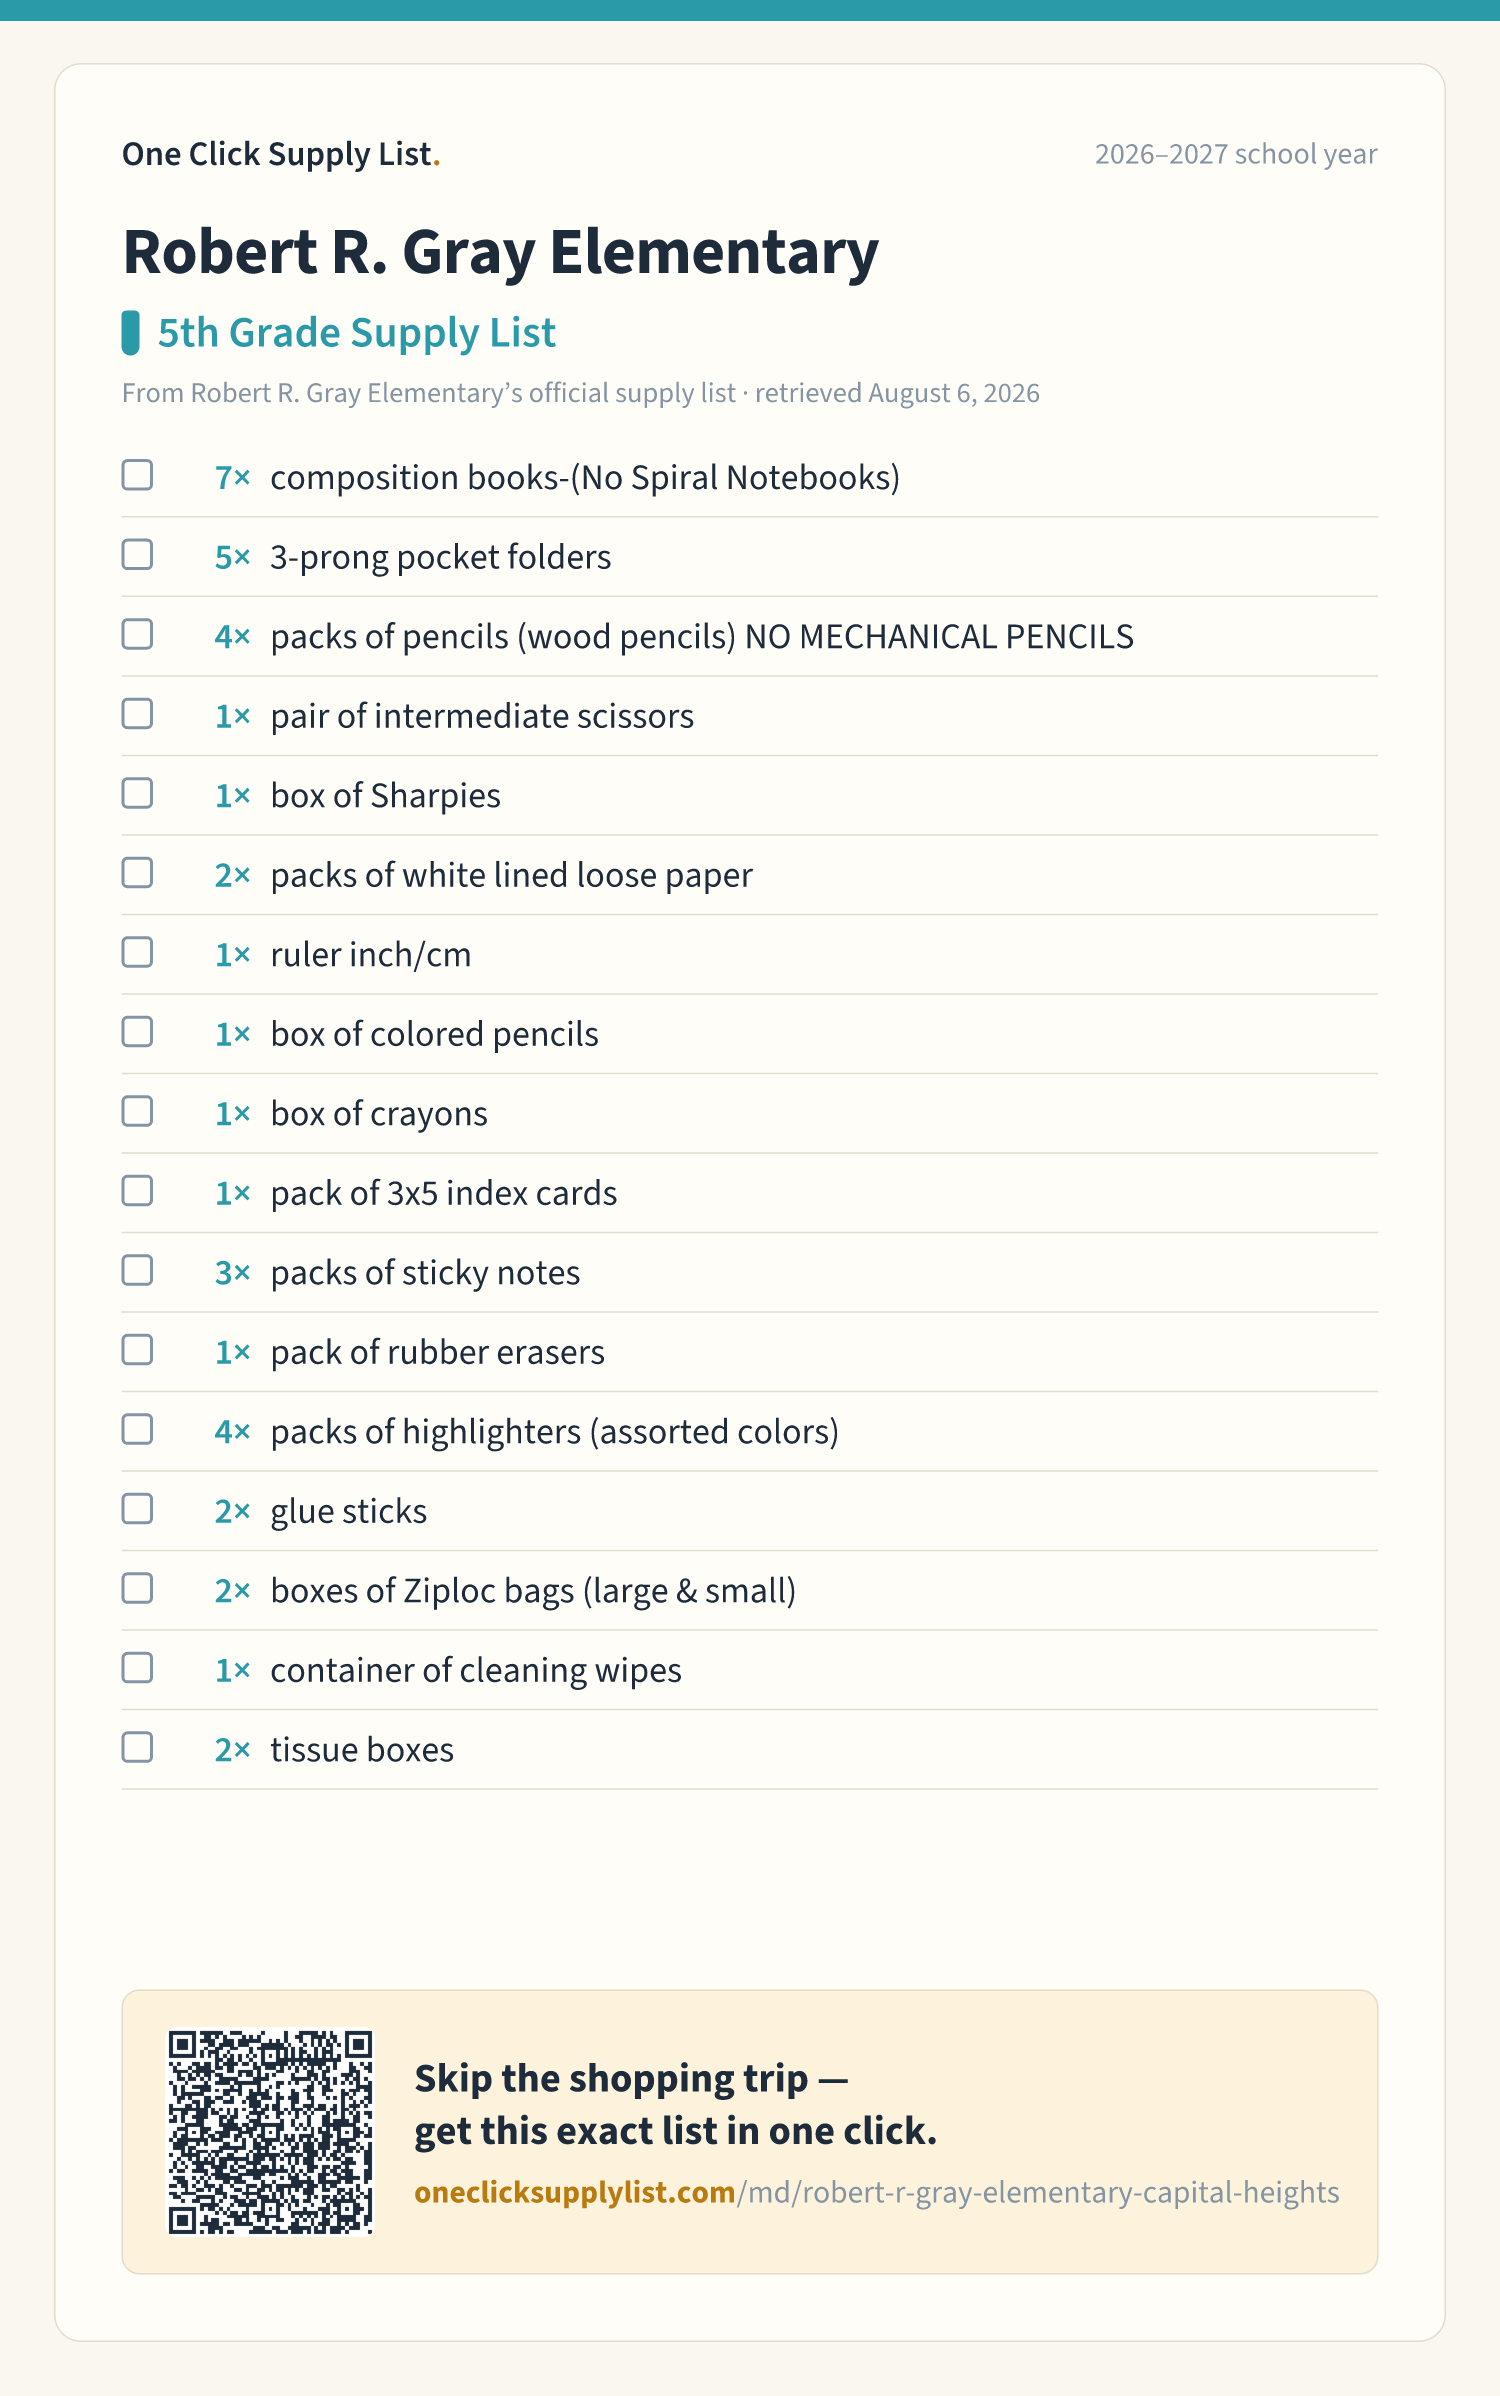
Task: Mark packs of wood pencils as done
Action: 137,634
